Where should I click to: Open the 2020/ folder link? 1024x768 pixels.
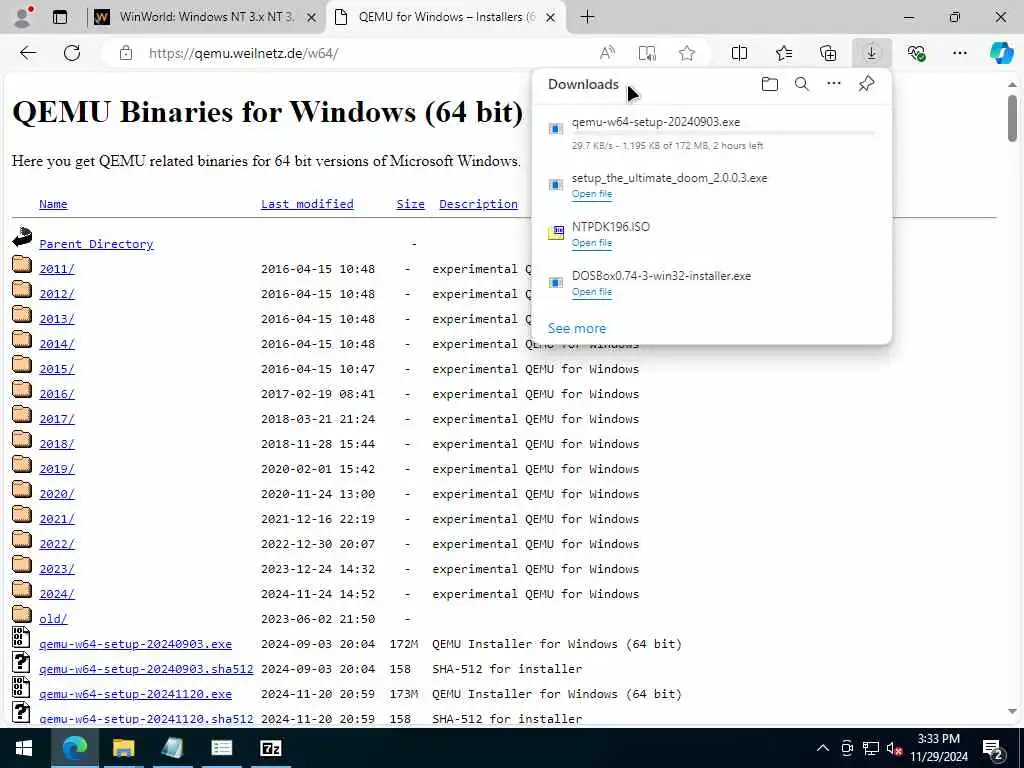(x=57, y=494)
